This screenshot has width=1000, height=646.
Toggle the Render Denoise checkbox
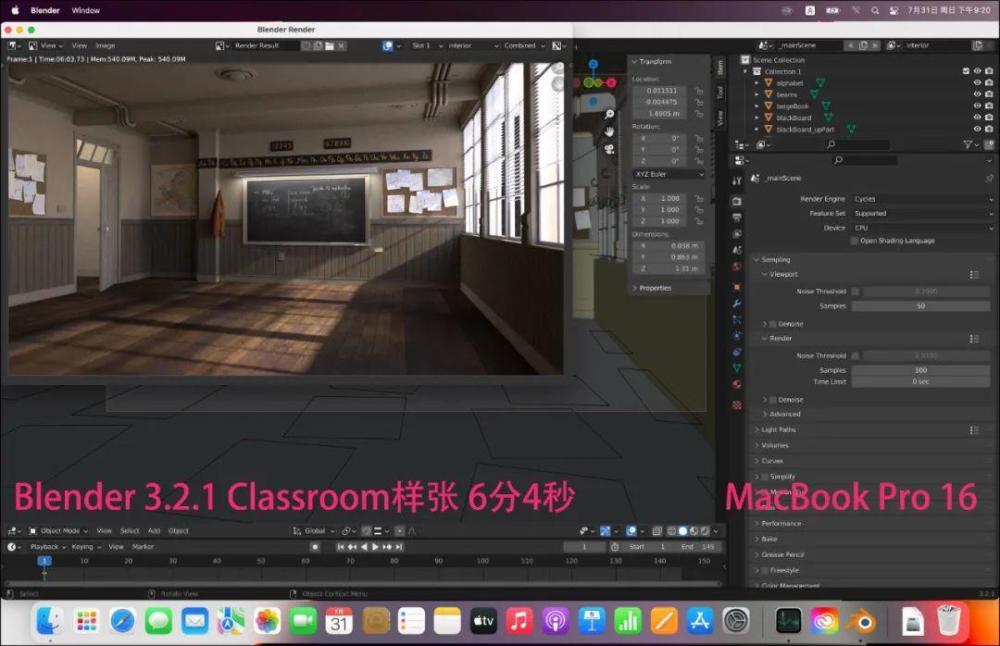point(771,399)
